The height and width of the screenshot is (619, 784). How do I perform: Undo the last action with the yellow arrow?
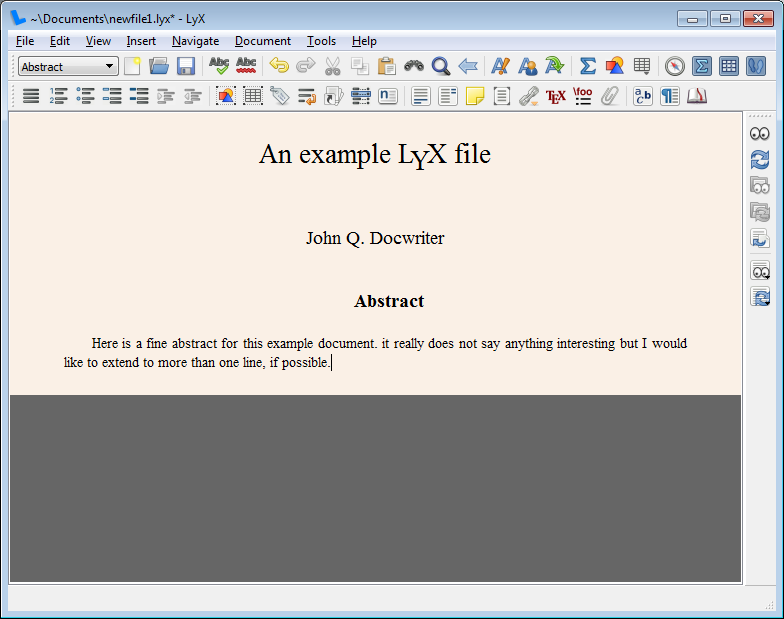point(279,66)
